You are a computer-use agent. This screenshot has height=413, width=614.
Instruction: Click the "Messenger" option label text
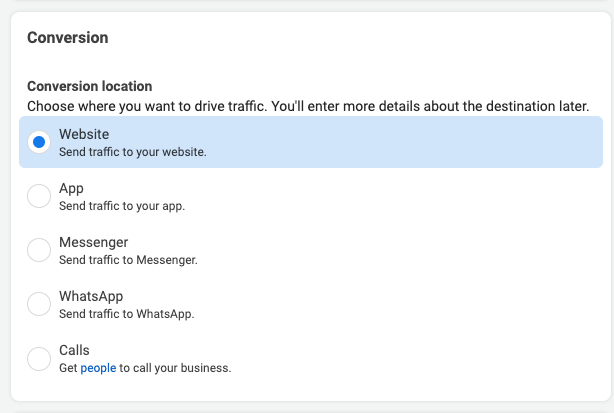(x=93, y=242)
